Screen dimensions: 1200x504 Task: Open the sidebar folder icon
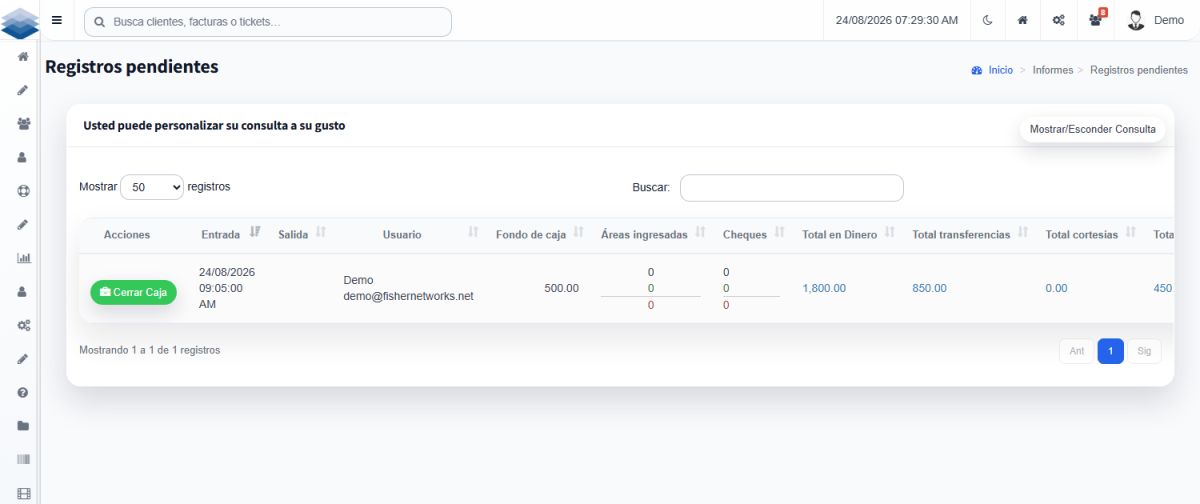tap(23, 426)
